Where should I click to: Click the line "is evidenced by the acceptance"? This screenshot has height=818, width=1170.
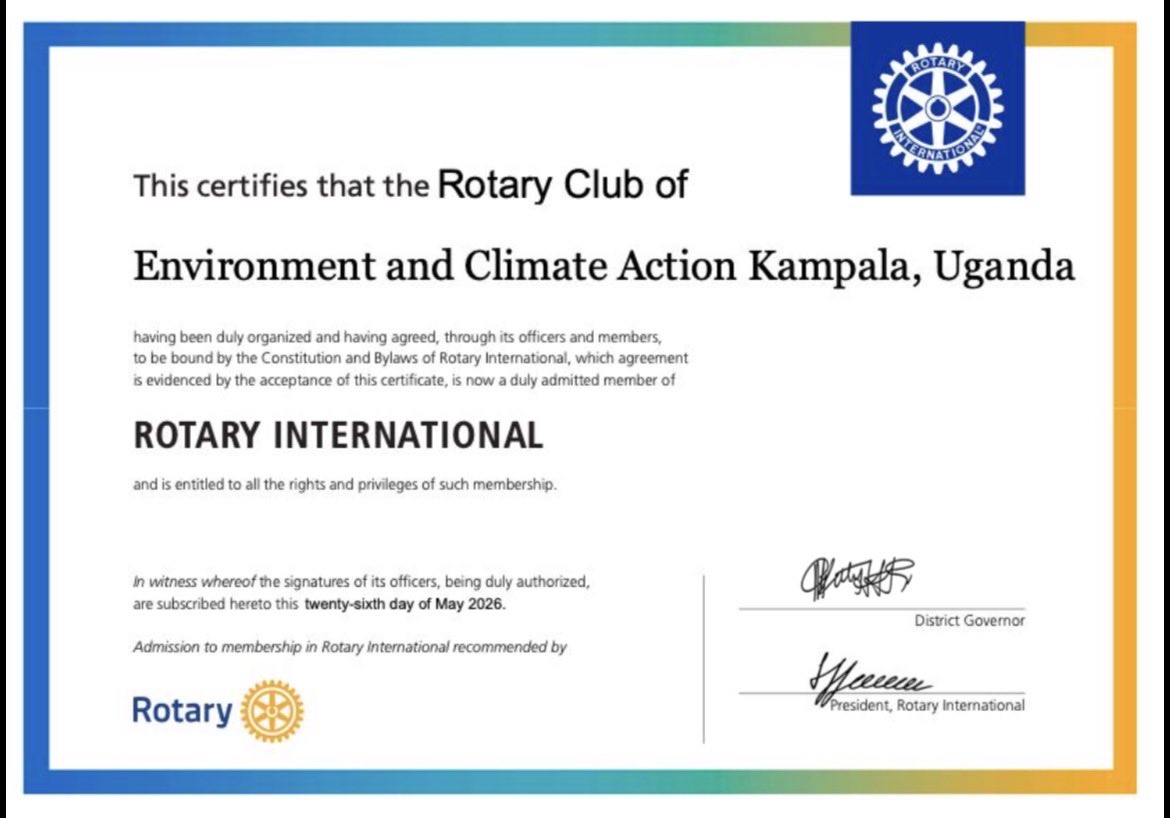point(404,381)
